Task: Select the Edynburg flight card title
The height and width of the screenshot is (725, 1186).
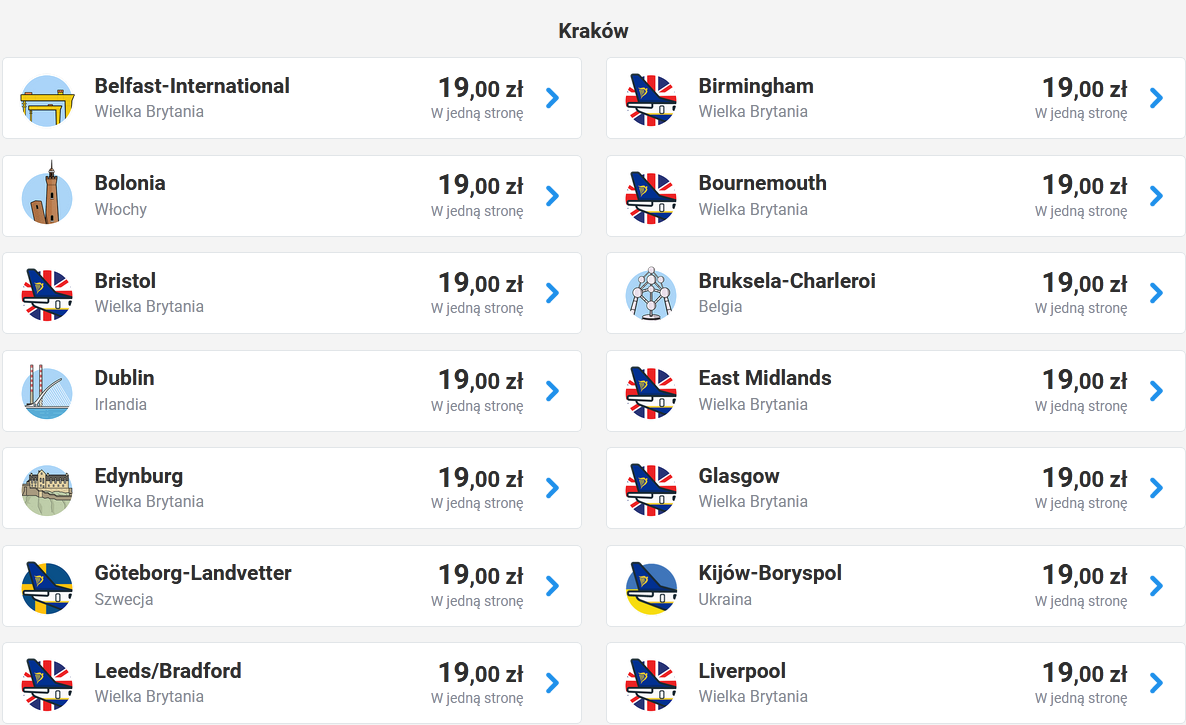Action: pyautogui.click(x=138, y=476)
